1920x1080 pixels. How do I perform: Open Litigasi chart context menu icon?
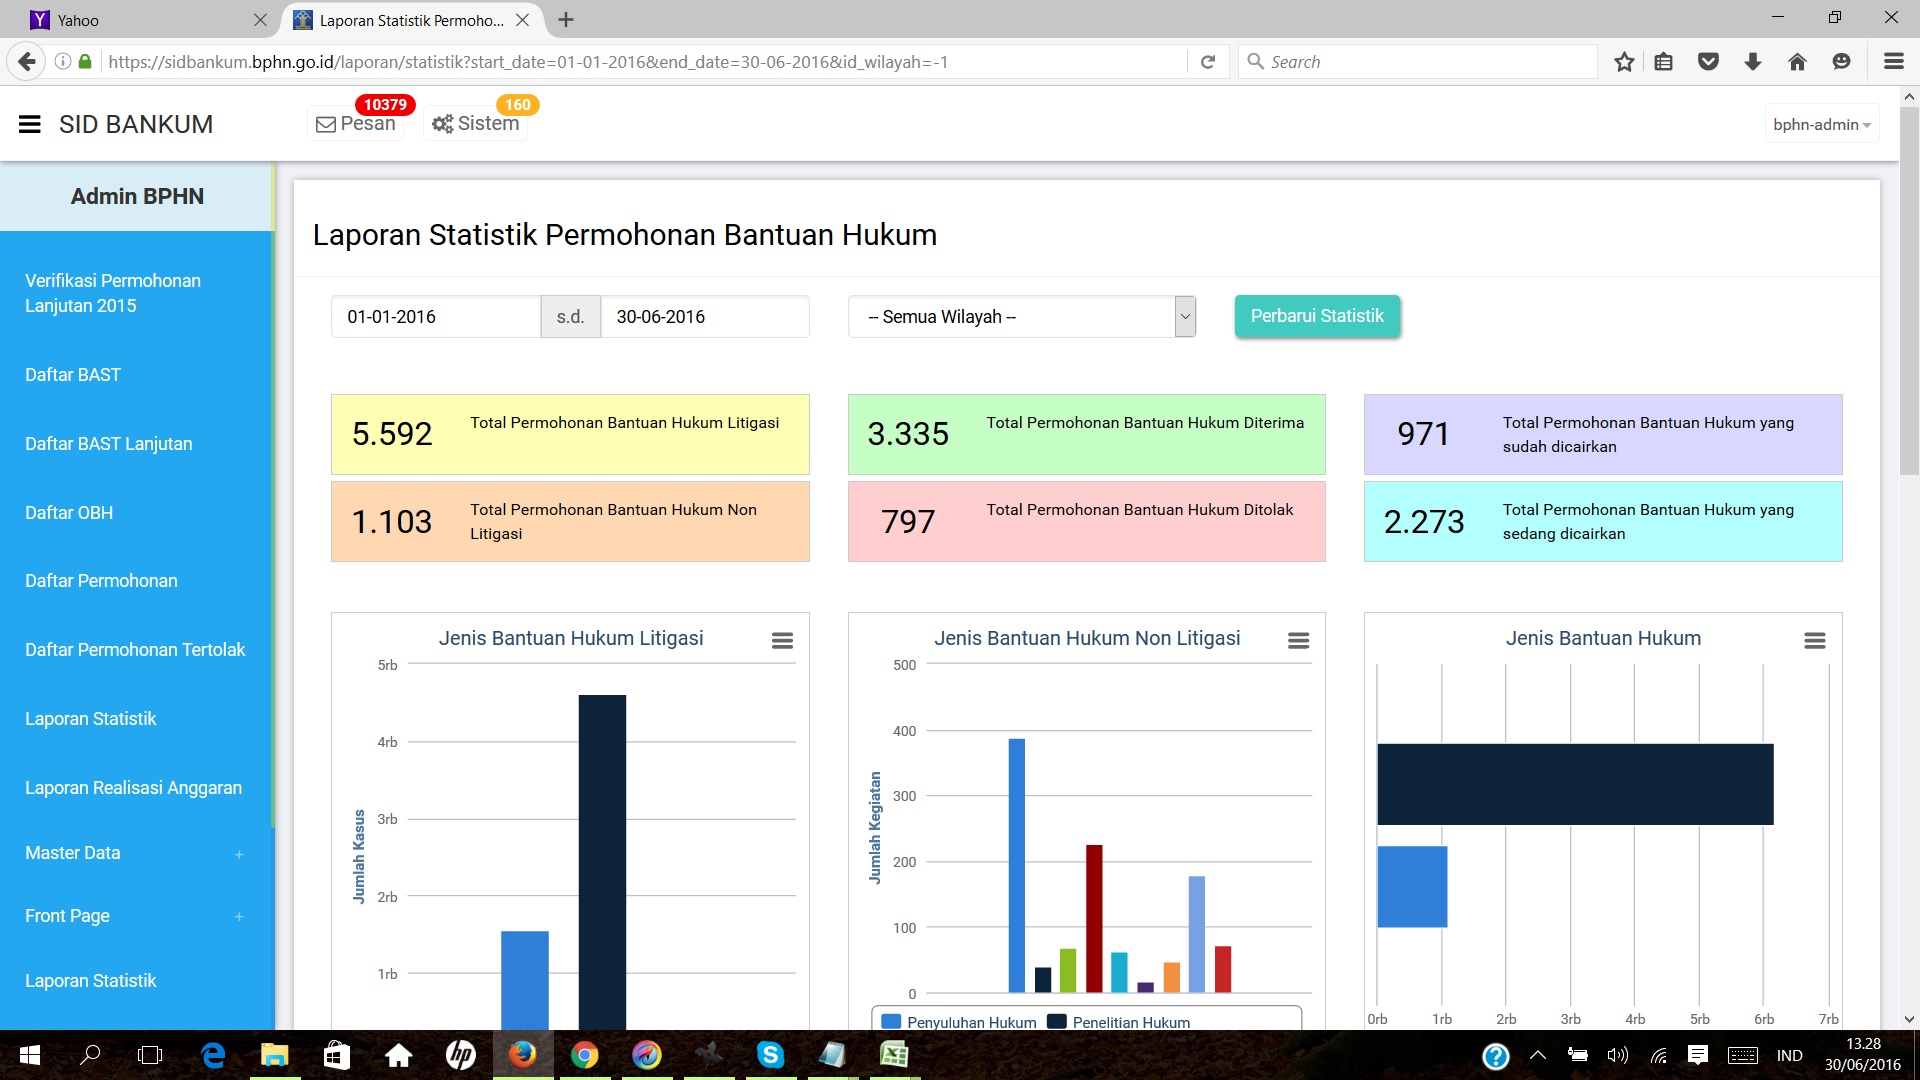[x=782, y=641]
